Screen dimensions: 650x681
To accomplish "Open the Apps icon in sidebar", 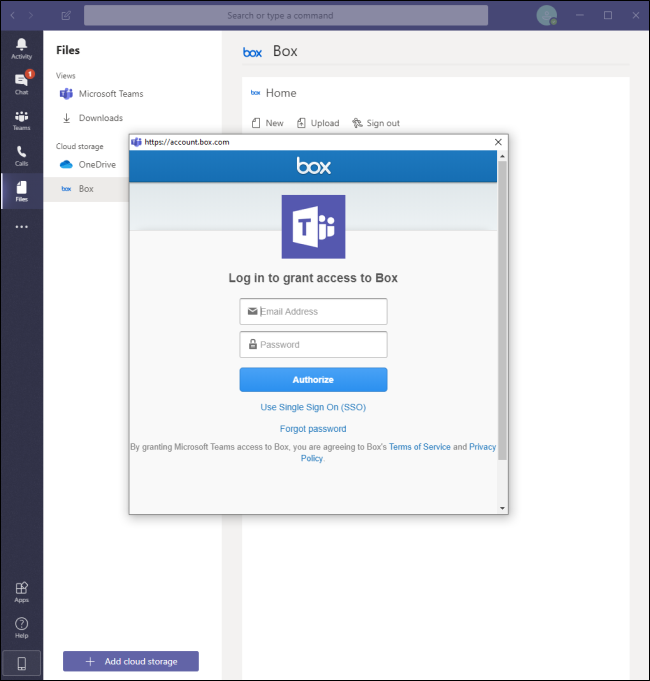I will pyautogui.click(x=21, y=592).
